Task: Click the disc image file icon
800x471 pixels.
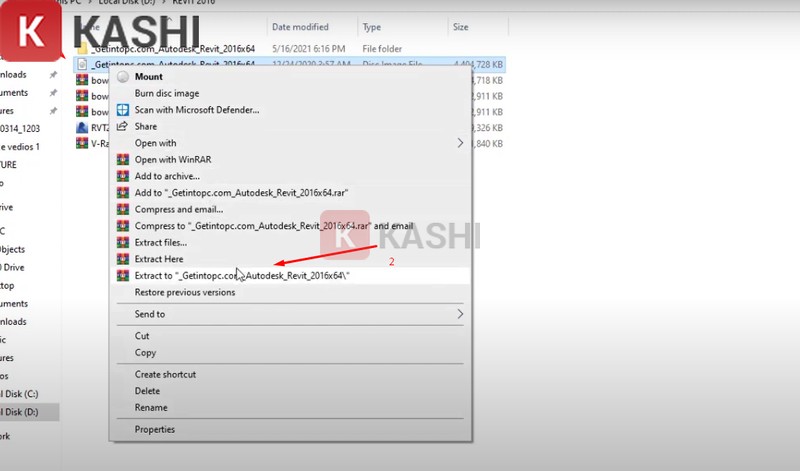Action: click(x=82, y=64)
